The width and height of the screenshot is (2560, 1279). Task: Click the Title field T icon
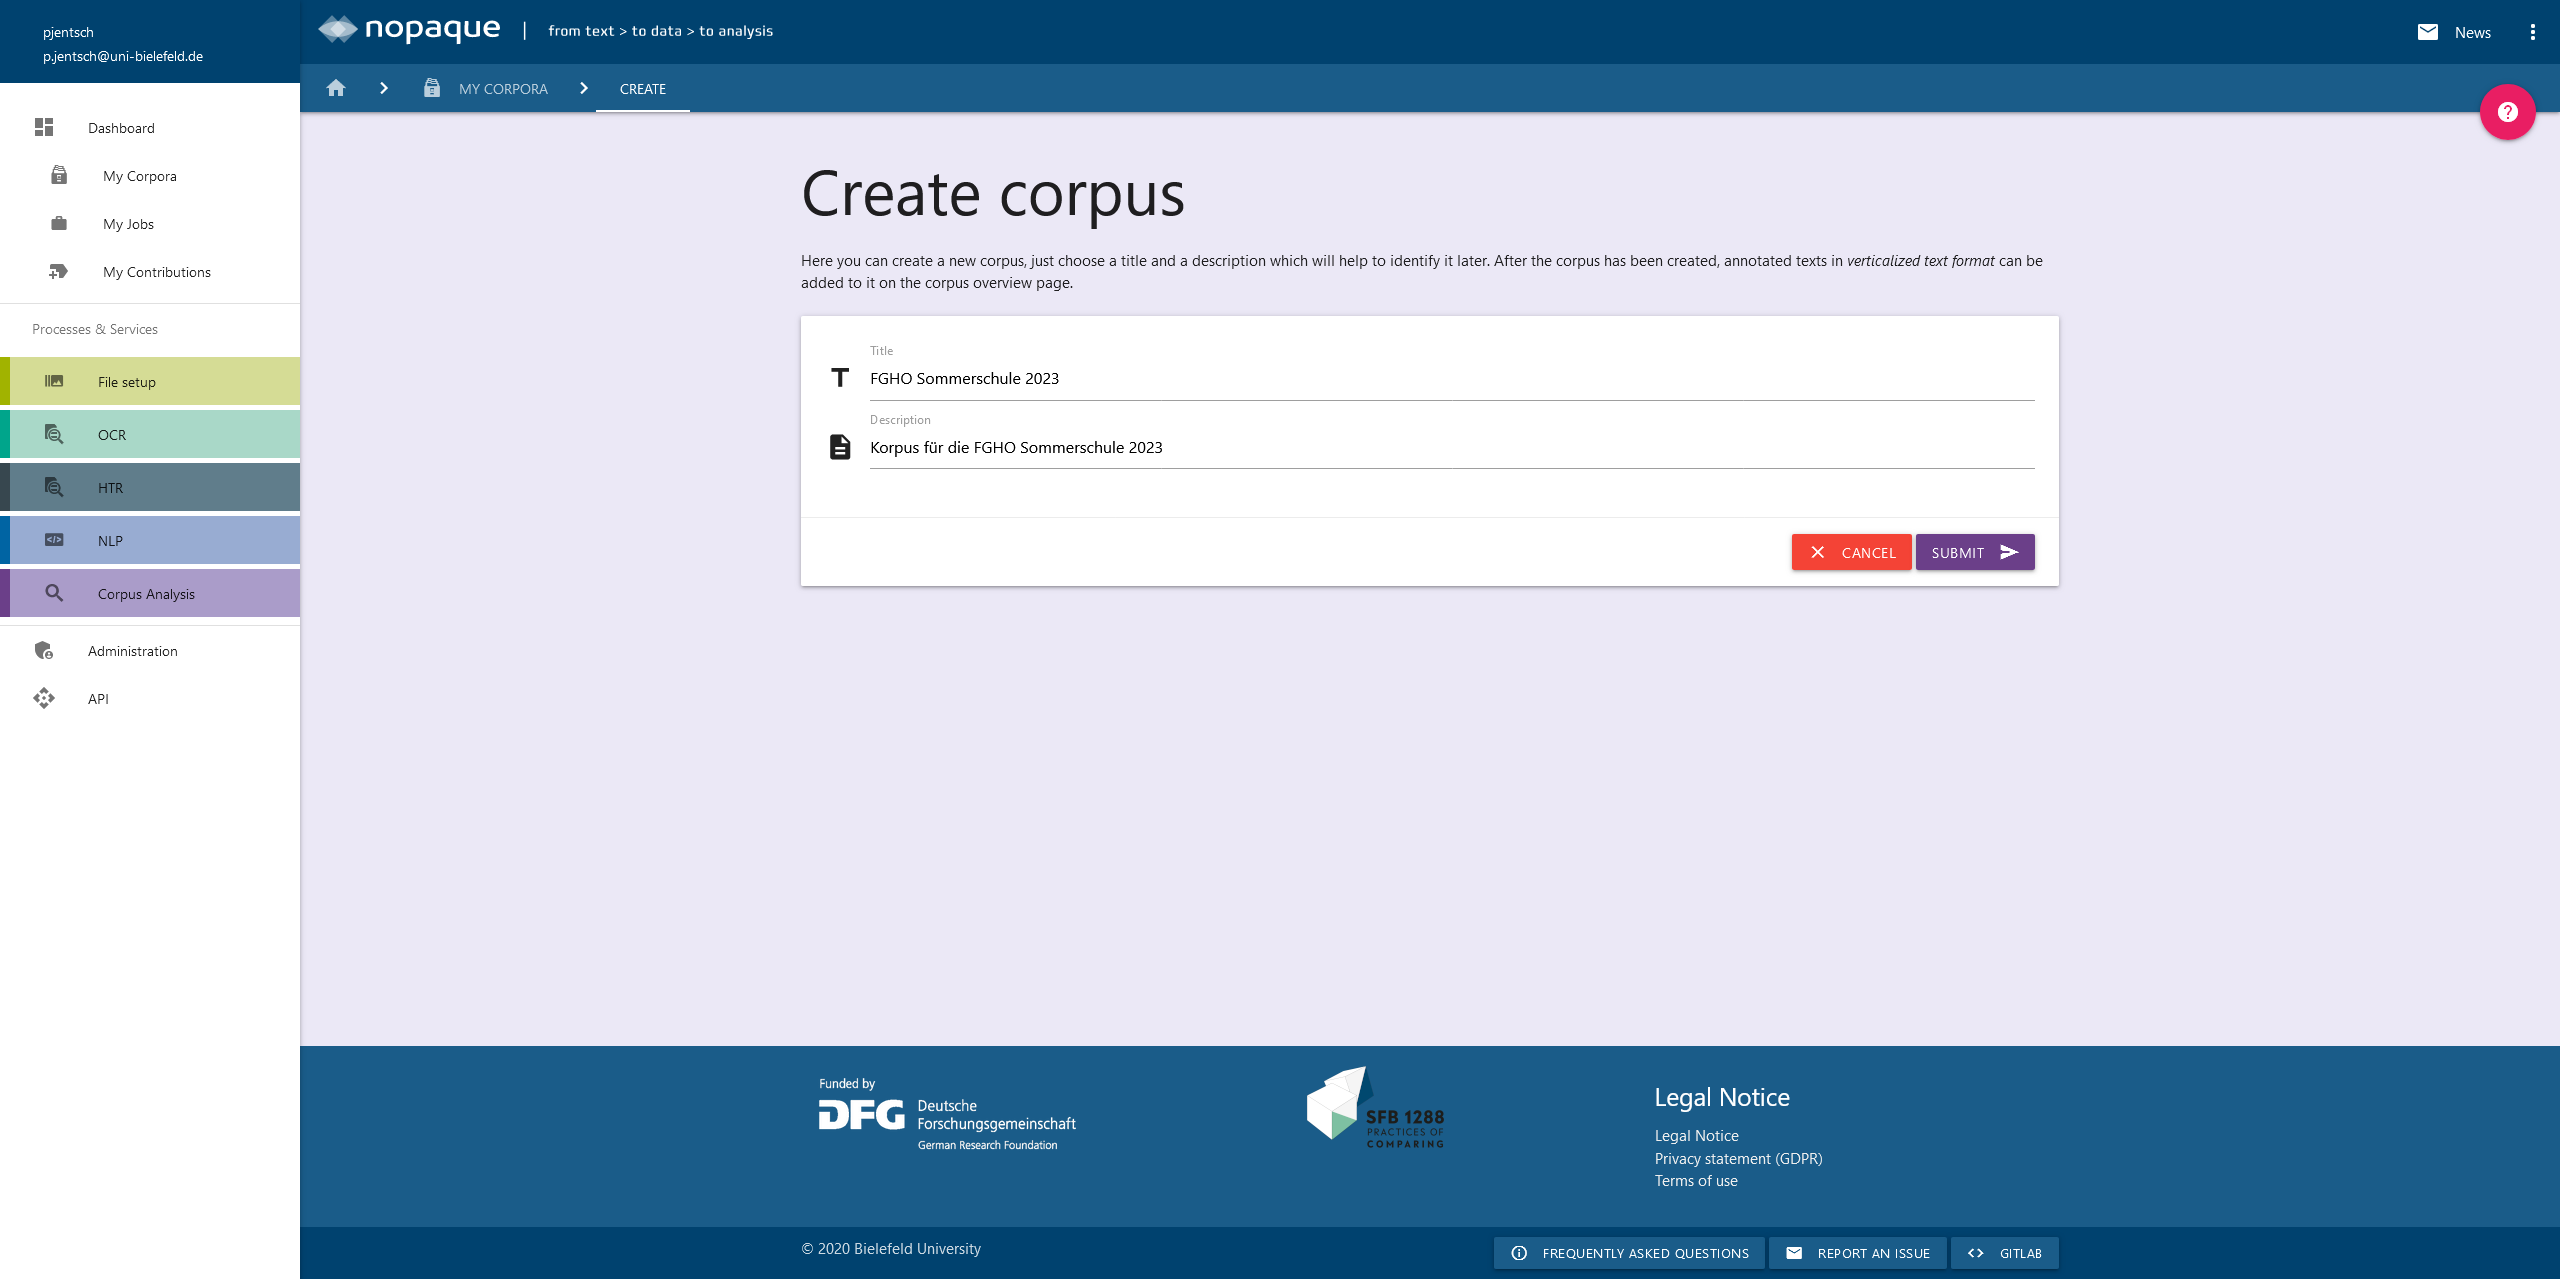point(840,378)
